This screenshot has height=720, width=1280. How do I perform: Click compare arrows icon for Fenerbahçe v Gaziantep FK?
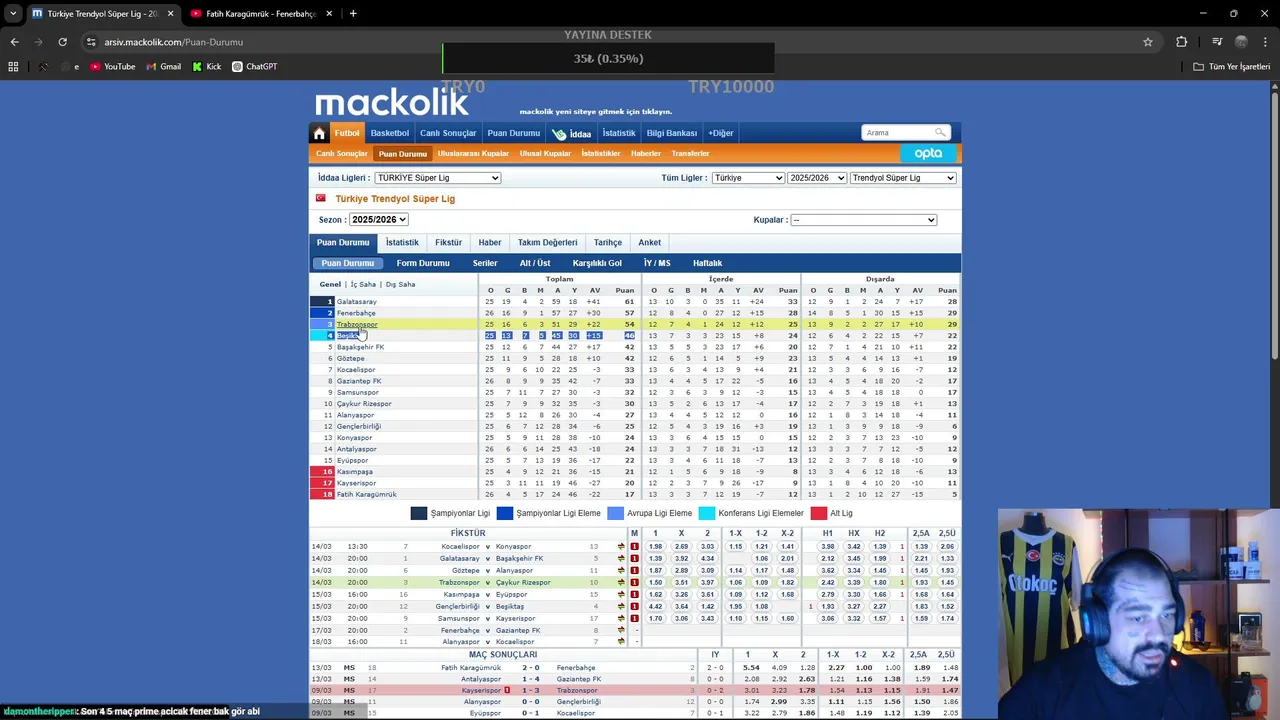click(621, 630)
